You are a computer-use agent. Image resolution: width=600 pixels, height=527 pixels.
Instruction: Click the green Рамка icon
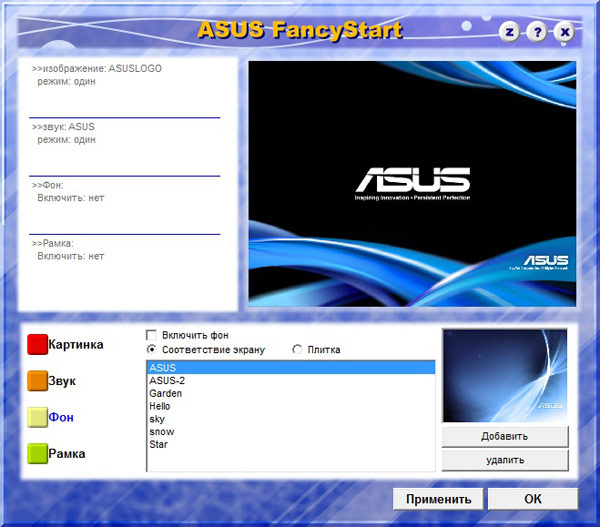37,453
